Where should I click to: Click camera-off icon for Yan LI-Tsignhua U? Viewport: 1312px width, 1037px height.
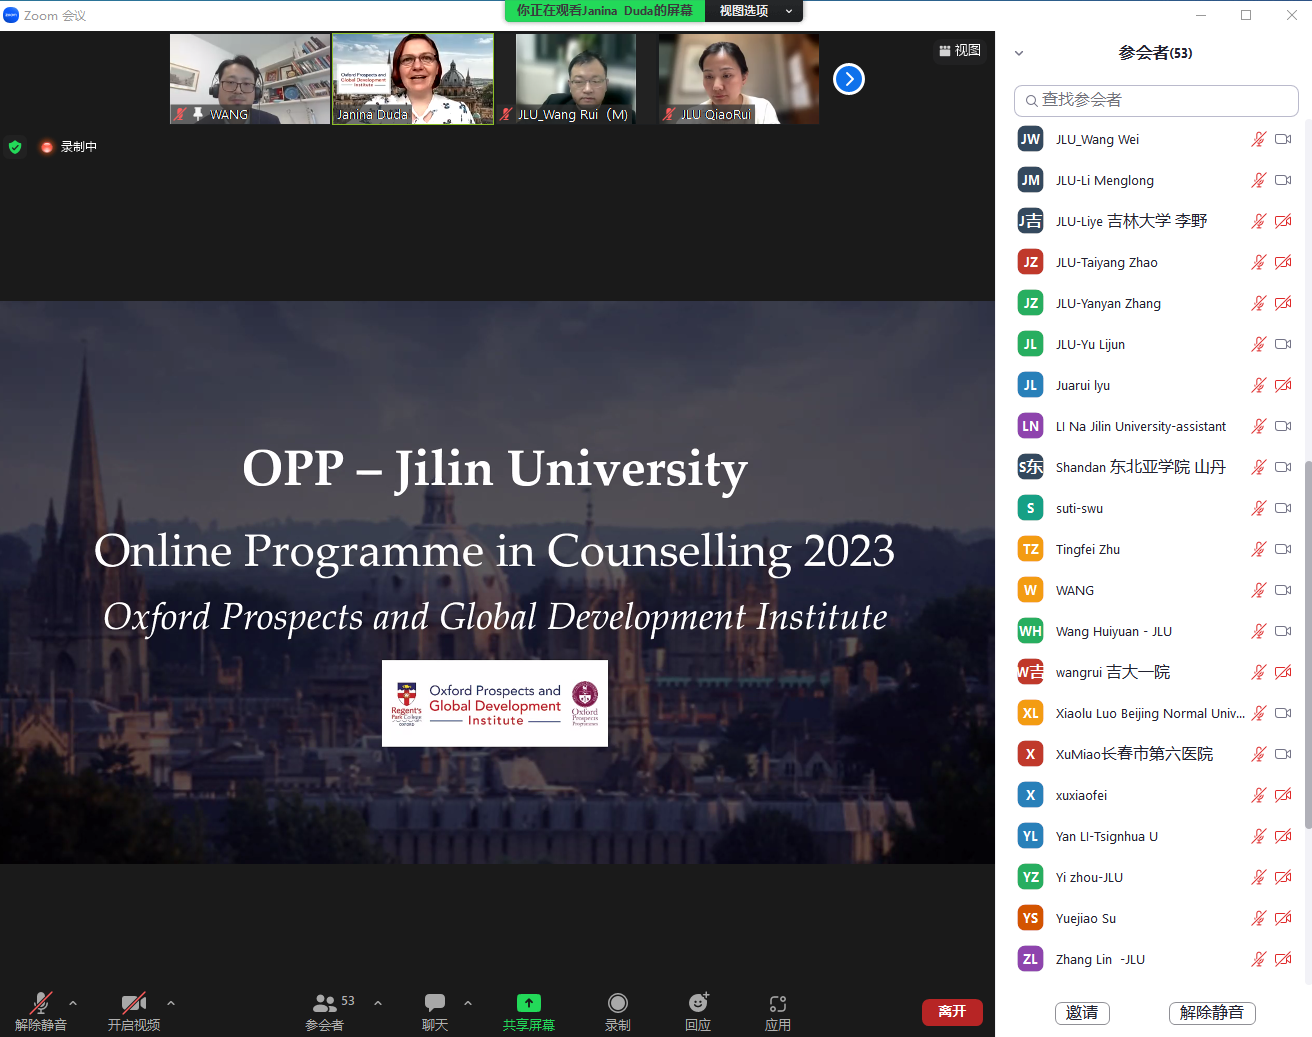pos(1283,836)
